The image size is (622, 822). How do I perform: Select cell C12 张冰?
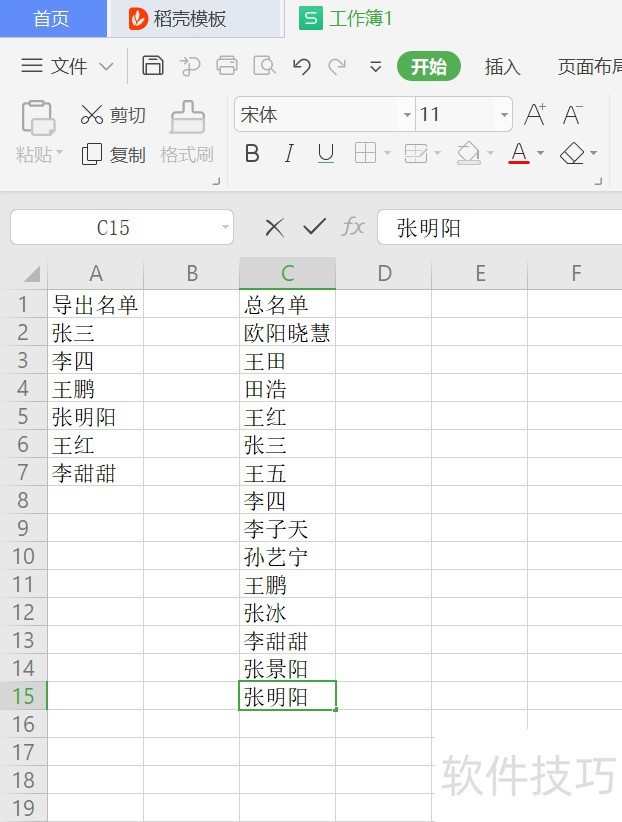pos(287,612)
